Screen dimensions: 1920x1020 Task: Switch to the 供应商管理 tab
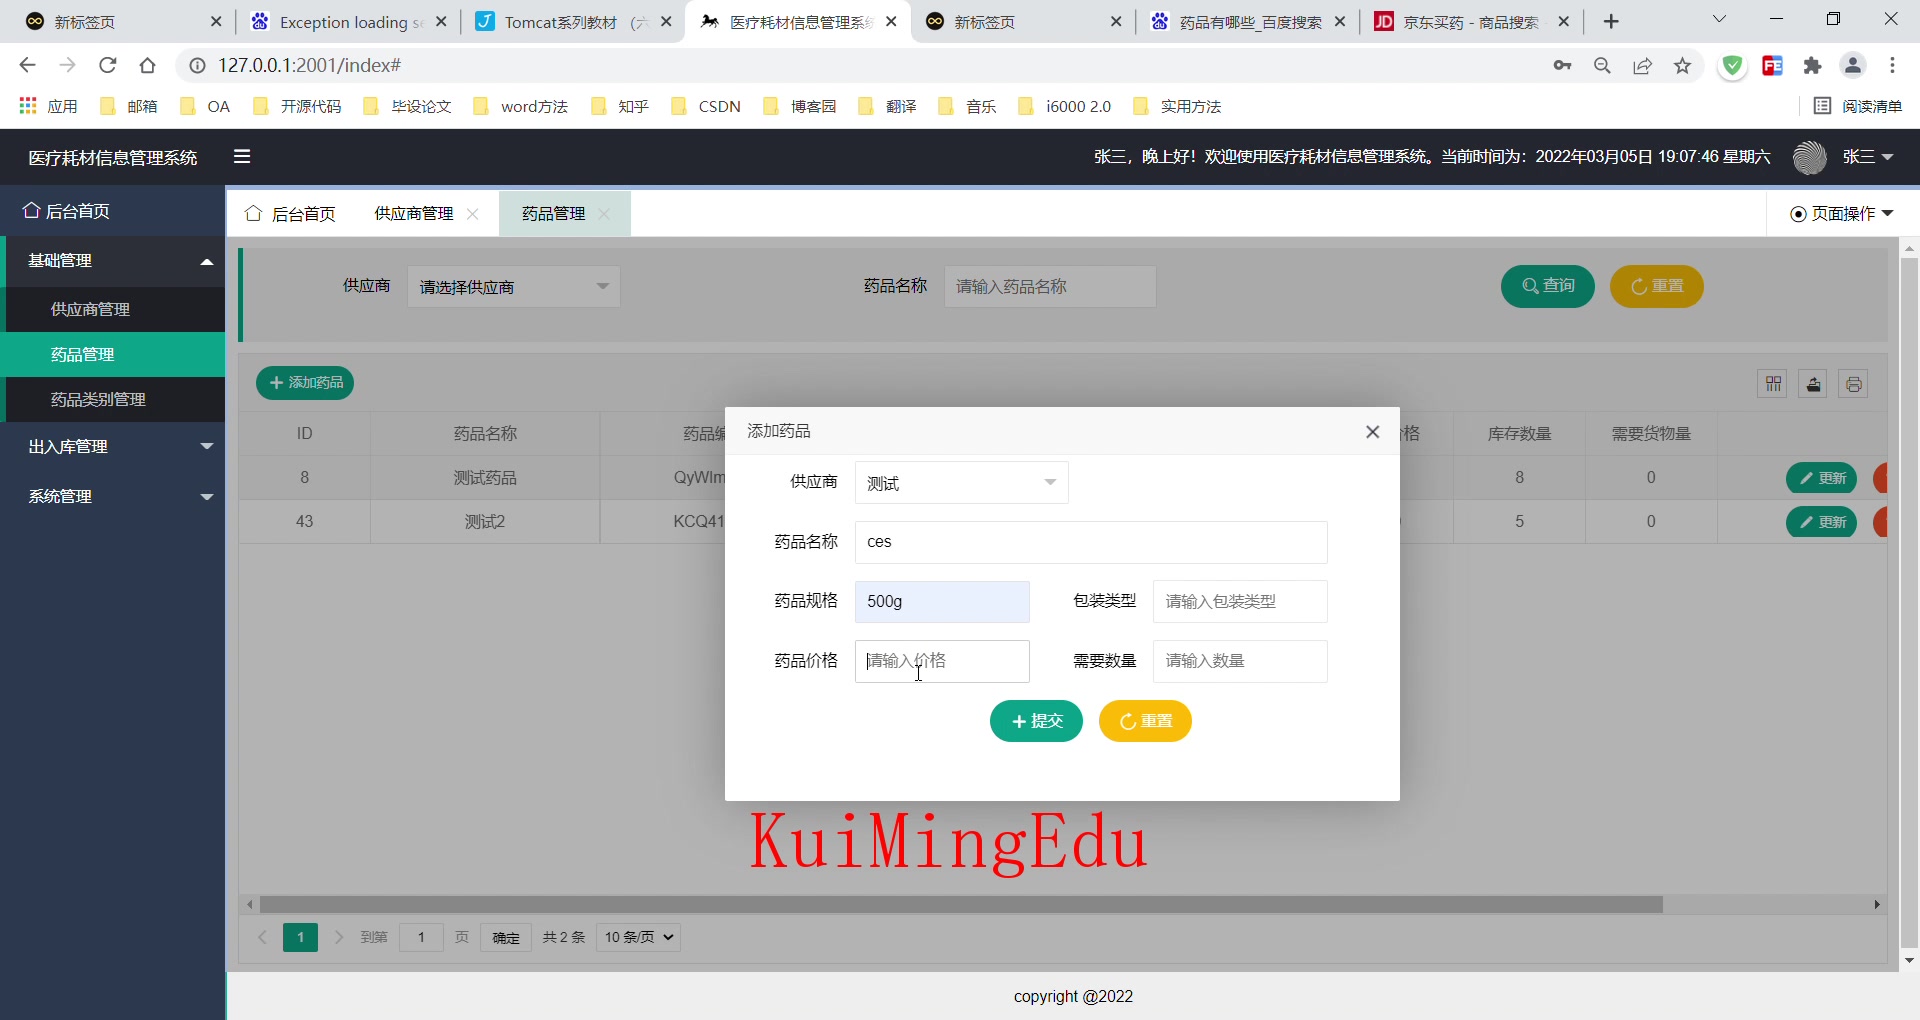[413, 213]
